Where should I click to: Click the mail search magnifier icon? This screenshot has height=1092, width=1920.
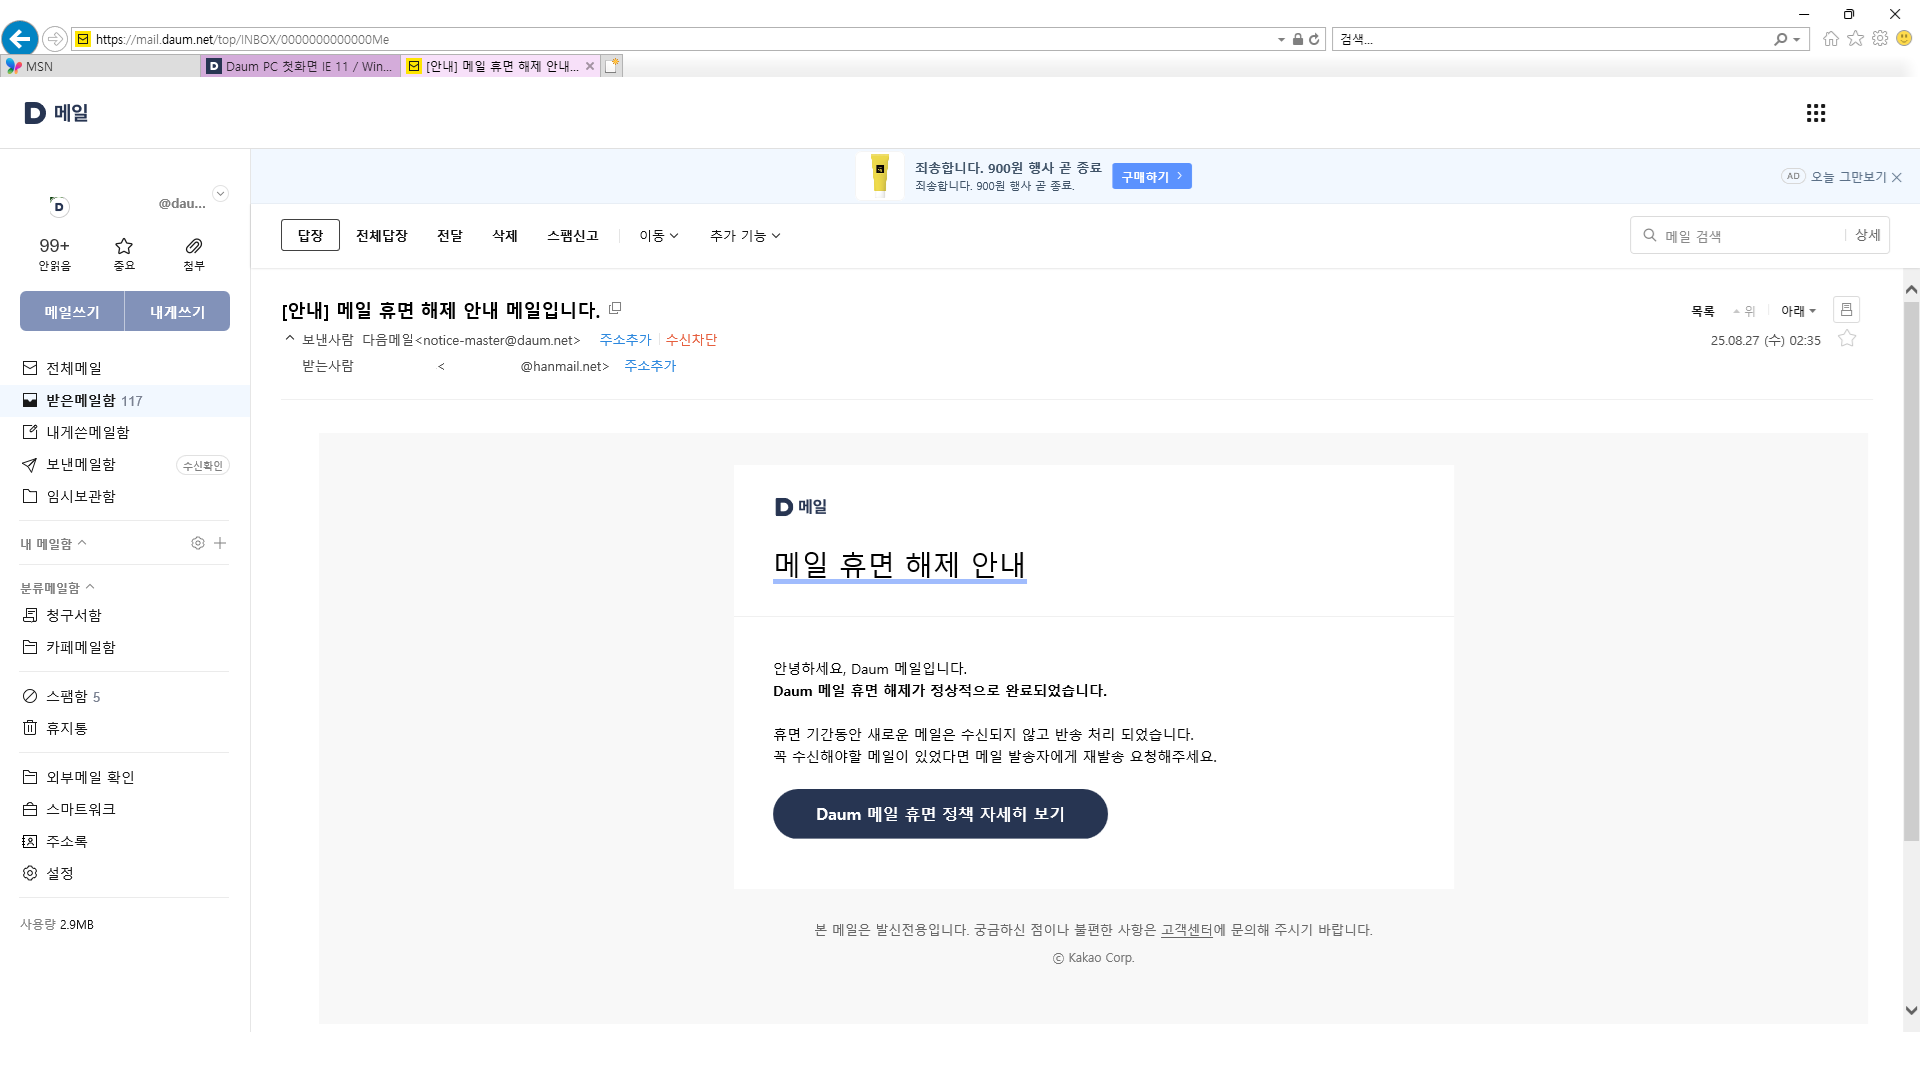(x=1650, y=235)
